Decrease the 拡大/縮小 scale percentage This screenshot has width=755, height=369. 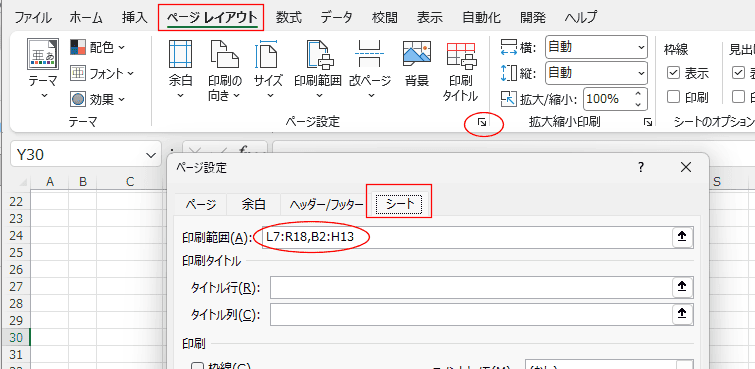coord(638,105)
